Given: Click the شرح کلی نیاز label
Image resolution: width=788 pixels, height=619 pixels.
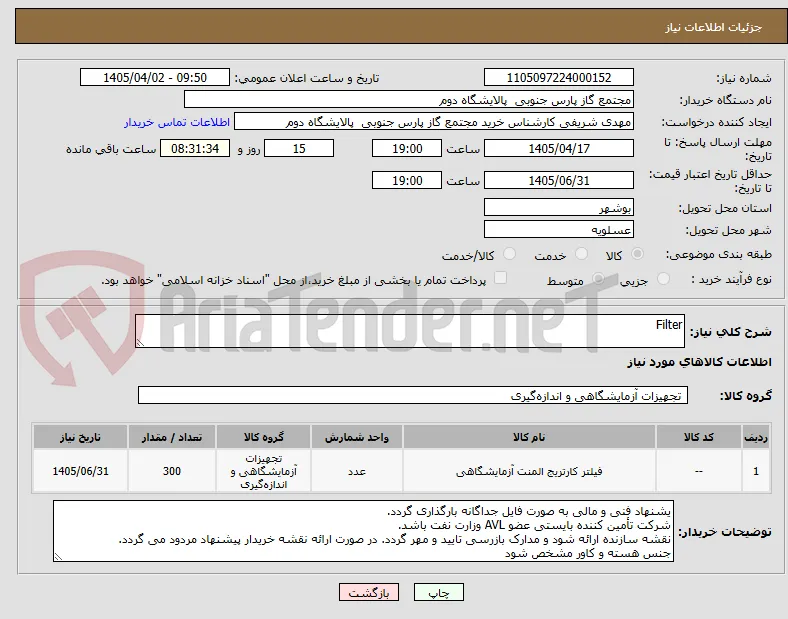Looking at the screenshot, I should 731,332.
